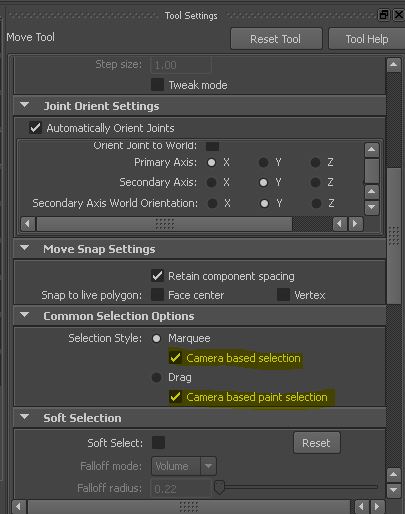Image resolution: width=405 pixels, height=514 pixels.
Task: Click main panel scroll up arrow at top
Action: 394,64
